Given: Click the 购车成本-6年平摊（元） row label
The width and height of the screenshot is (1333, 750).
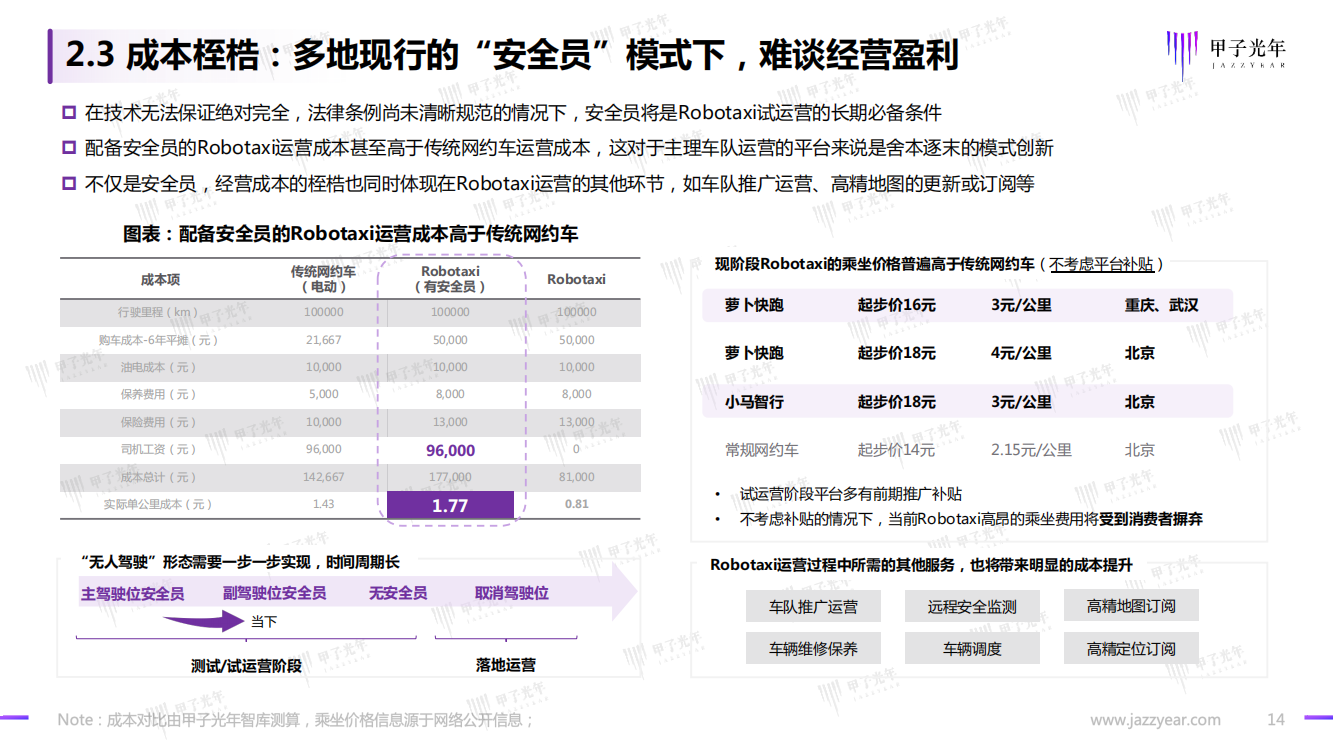Looking at the screenshot, I should point(160,340).
